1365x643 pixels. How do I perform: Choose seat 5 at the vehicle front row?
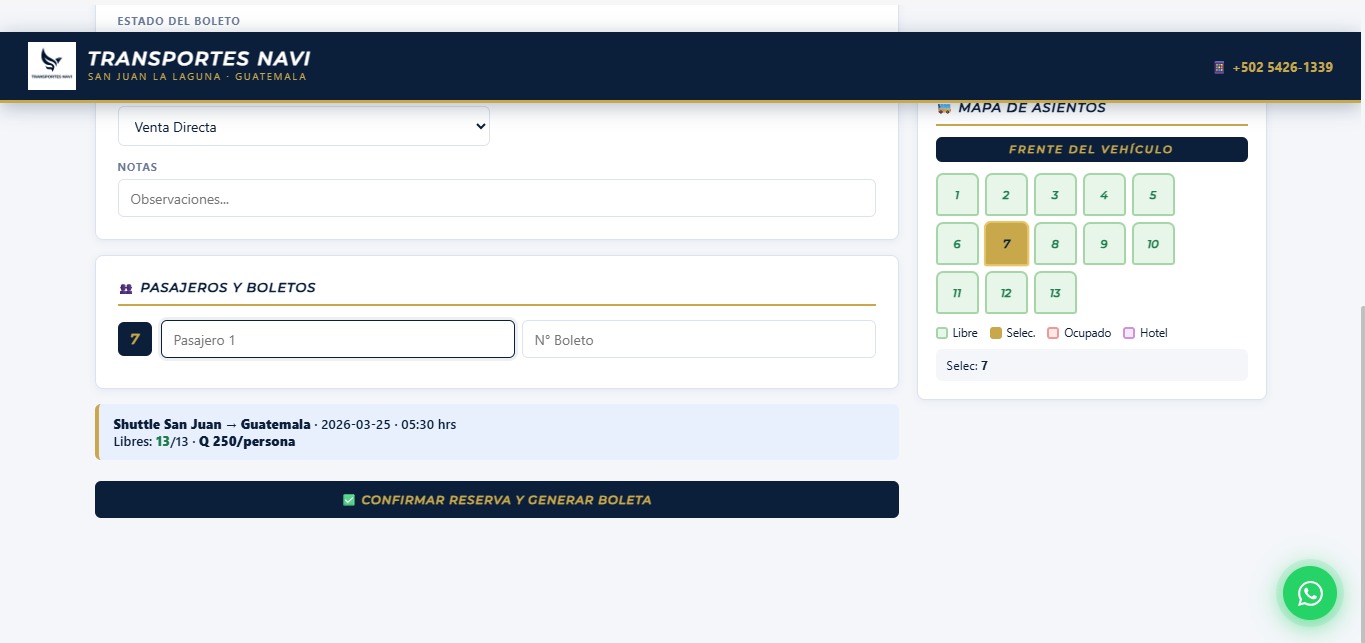tap(1153, 195)
